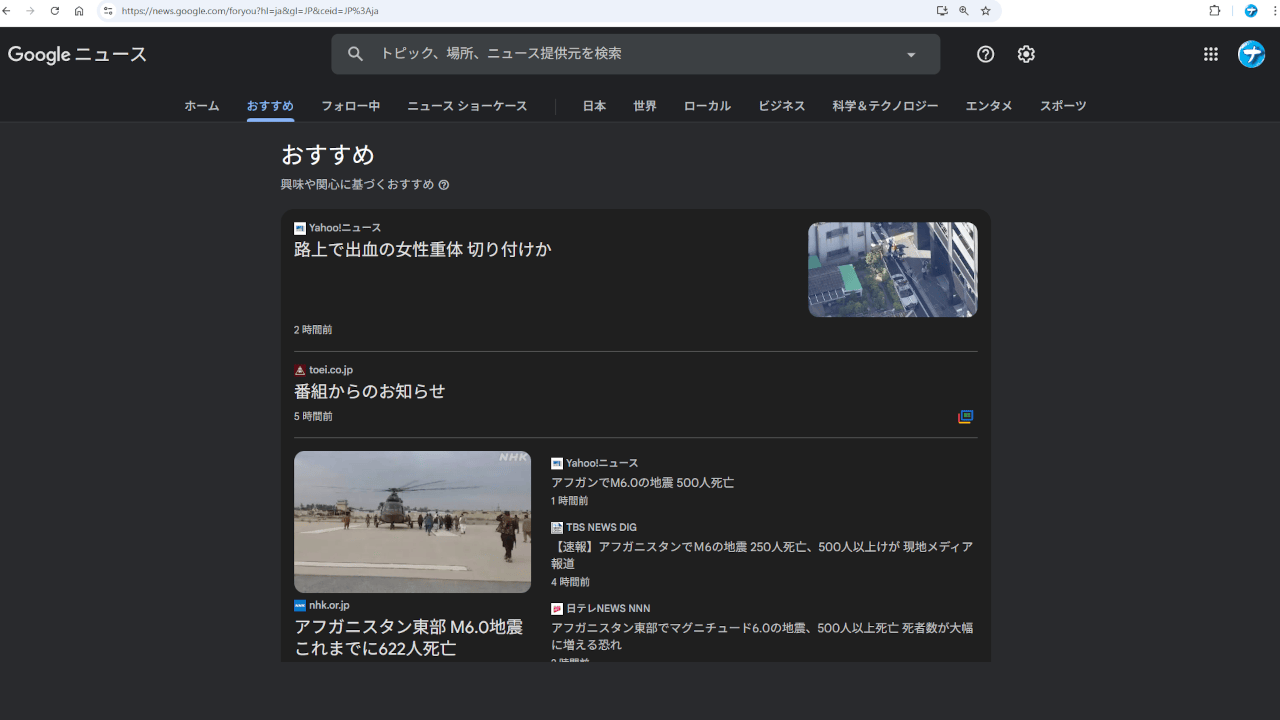Open site info icon in address bar
The width and height of the screenshot is (1280, 720).
pos(108,11)
